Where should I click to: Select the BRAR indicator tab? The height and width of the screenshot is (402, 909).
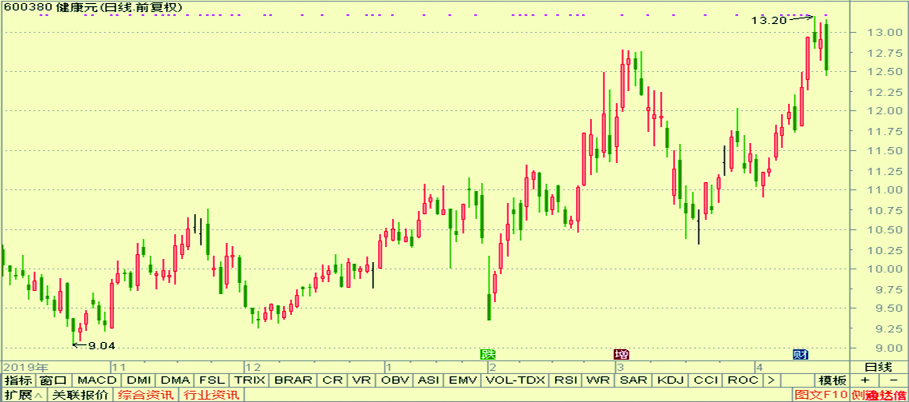click(x=294, y=381)
